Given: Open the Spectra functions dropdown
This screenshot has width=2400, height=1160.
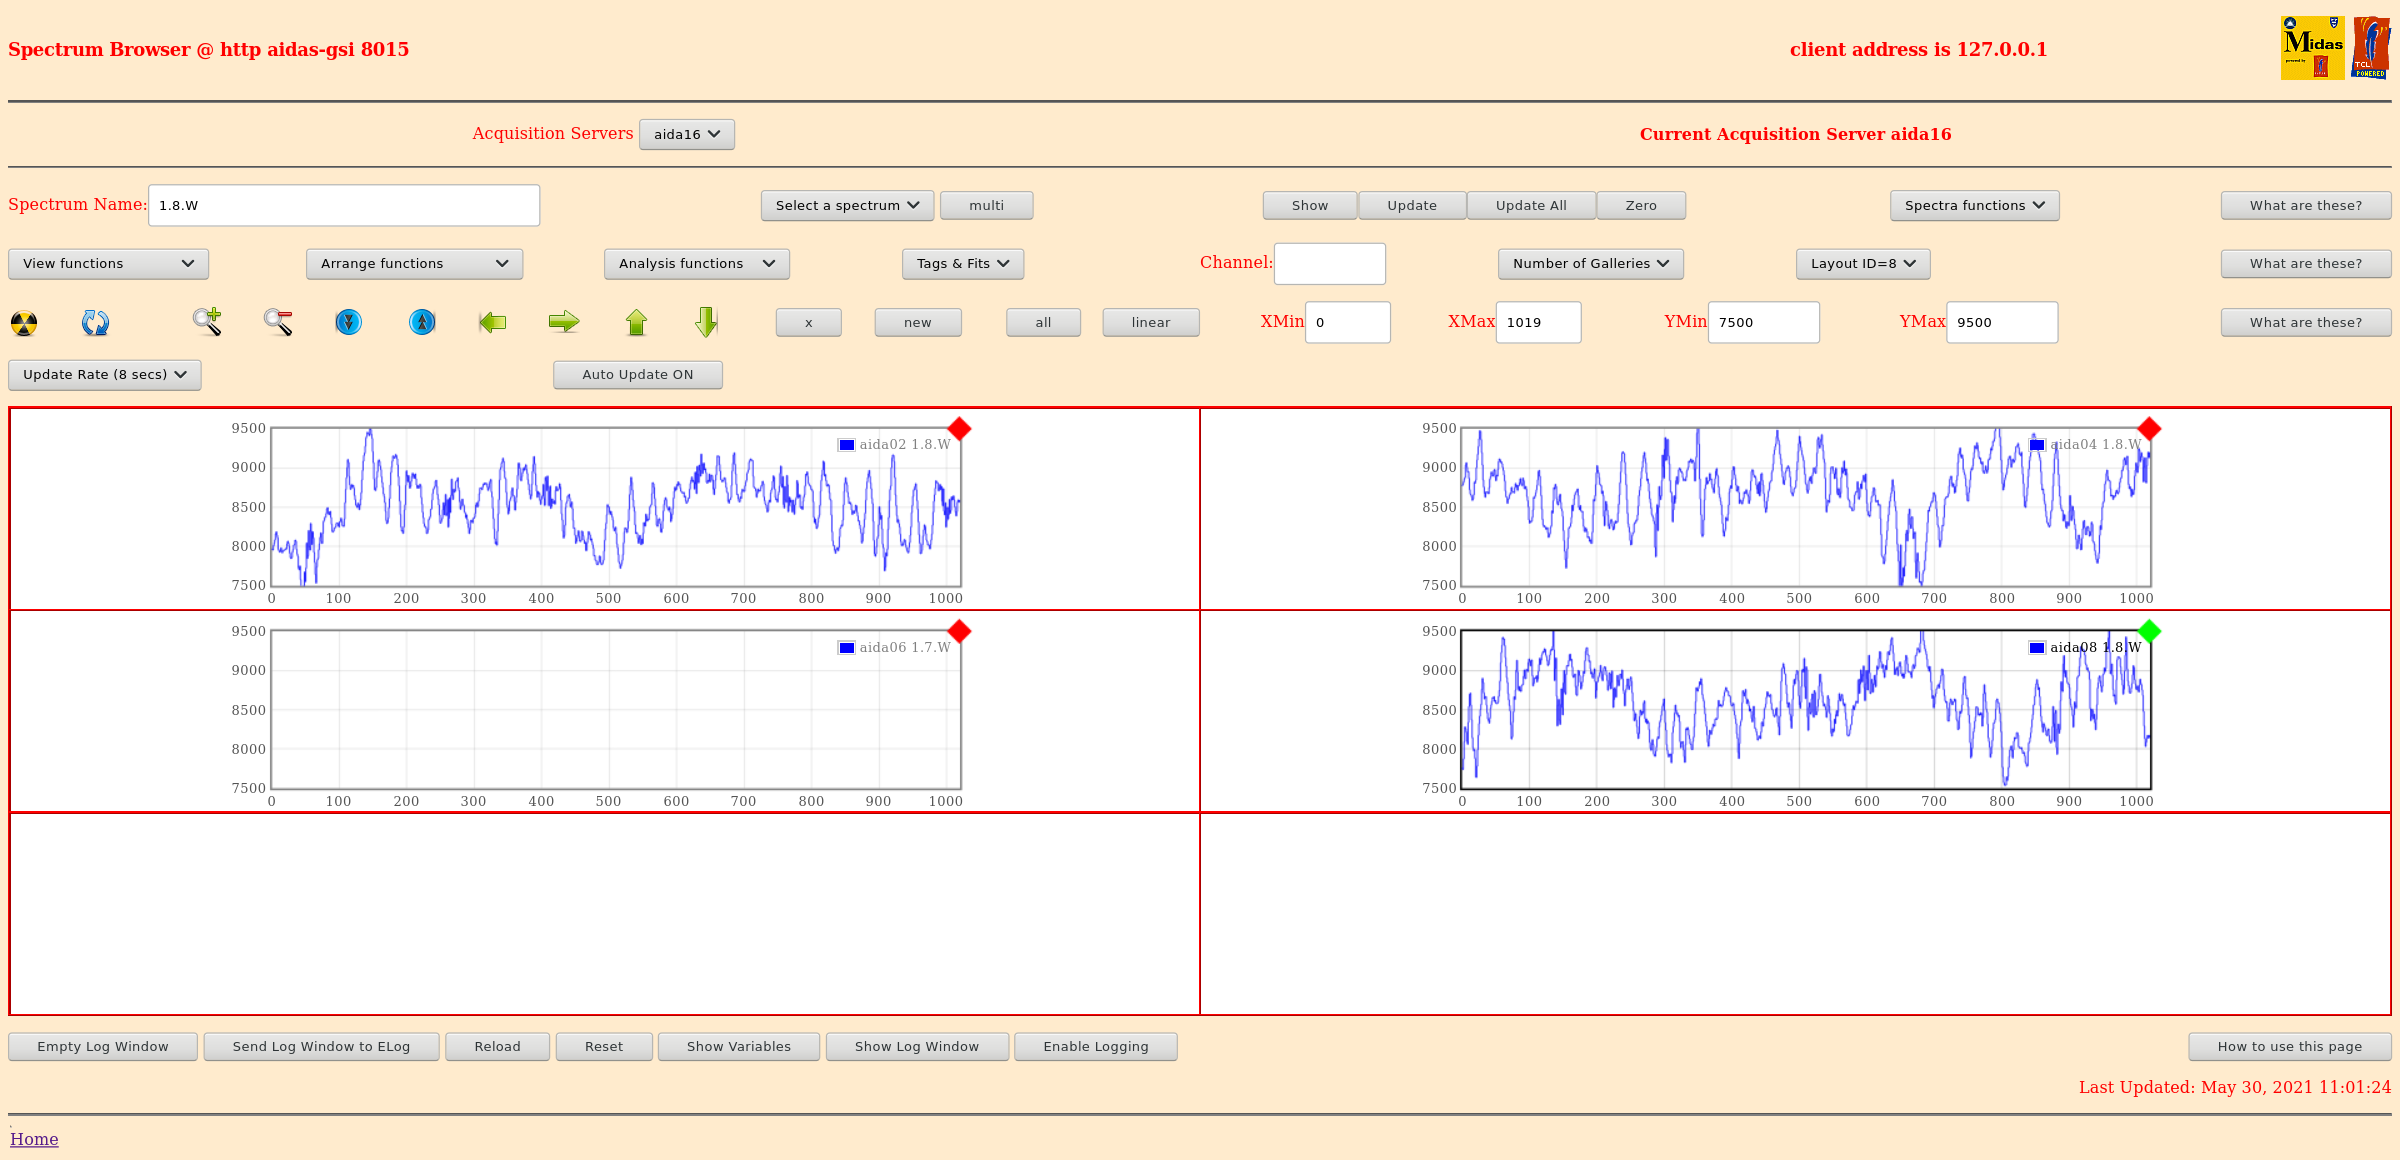Looking at the screenshot, I should coord(1974,206).
